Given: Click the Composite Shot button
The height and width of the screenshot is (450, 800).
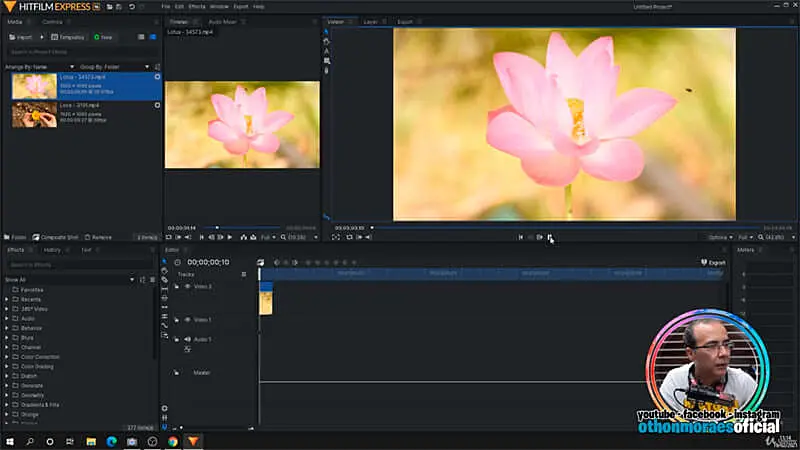Looking at the screenshot, I should tap(56, 237).
